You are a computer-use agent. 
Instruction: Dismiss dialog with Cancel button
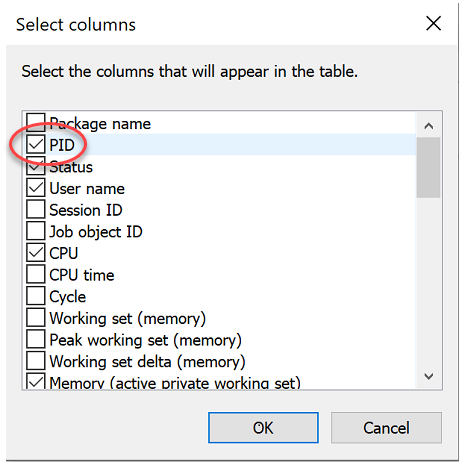(x=386, y=428)
